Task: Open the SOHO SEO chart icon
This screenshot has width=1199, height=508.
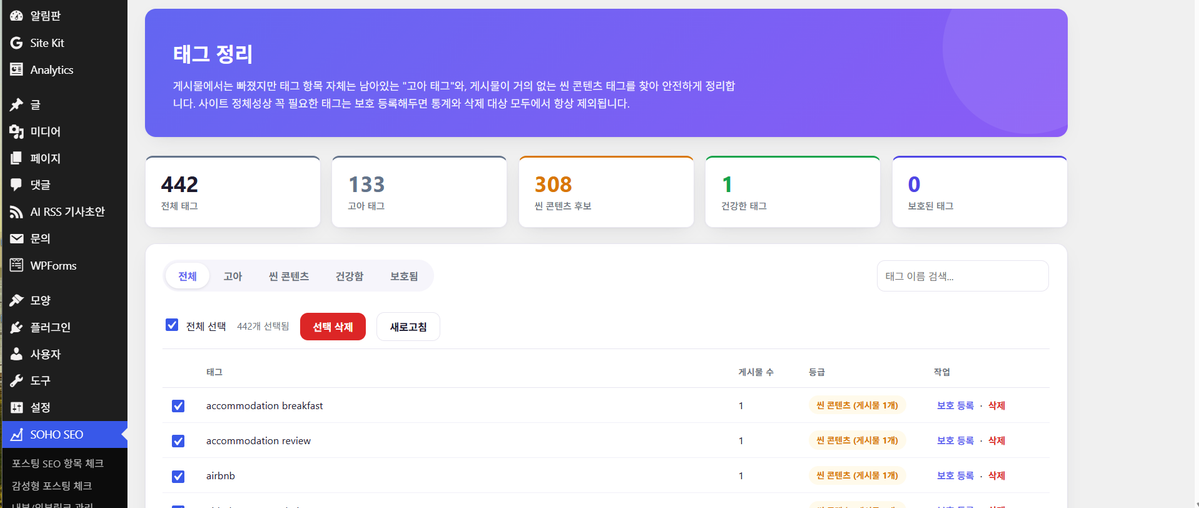Action: pyautogui.click(x=16, y=435)
